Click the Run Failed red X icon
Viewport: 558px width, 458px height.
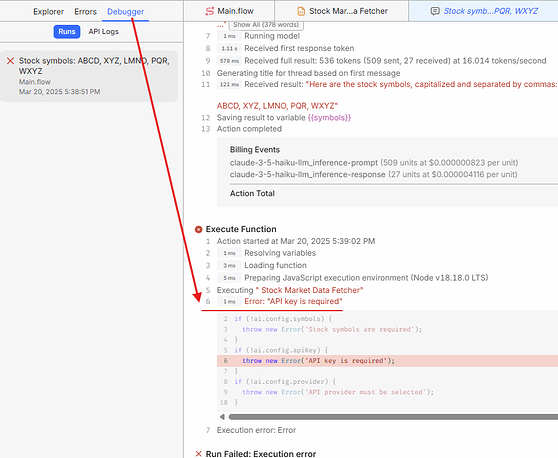[199, 454]
